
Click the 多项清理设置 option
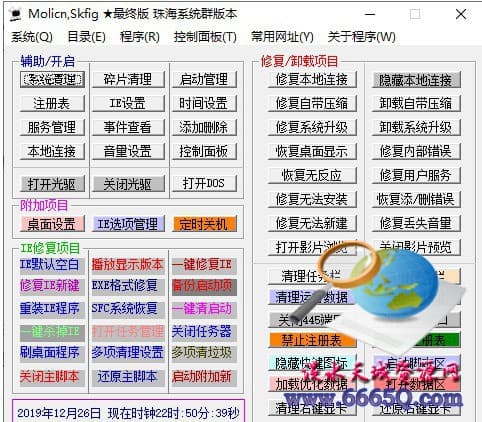pos(128,353)
